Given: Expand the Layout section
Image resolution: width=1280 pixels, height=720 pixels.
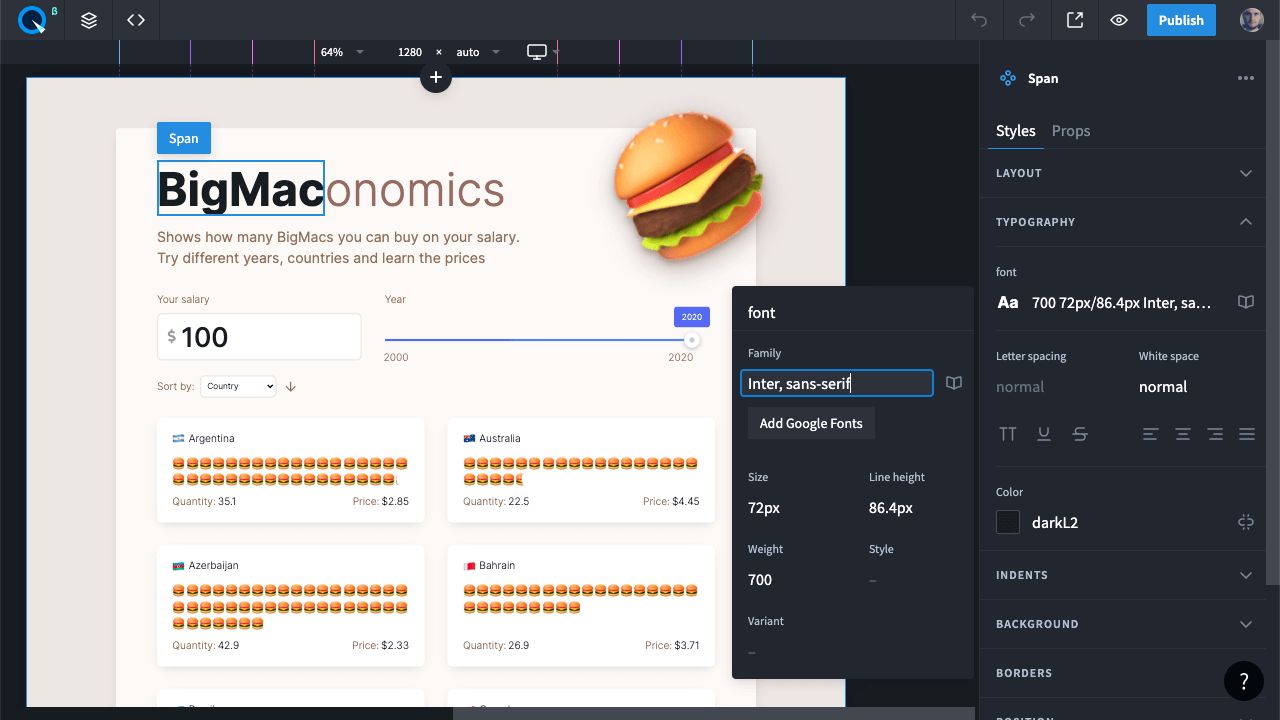Looking at the screenshot, I should pos(1125,173).
